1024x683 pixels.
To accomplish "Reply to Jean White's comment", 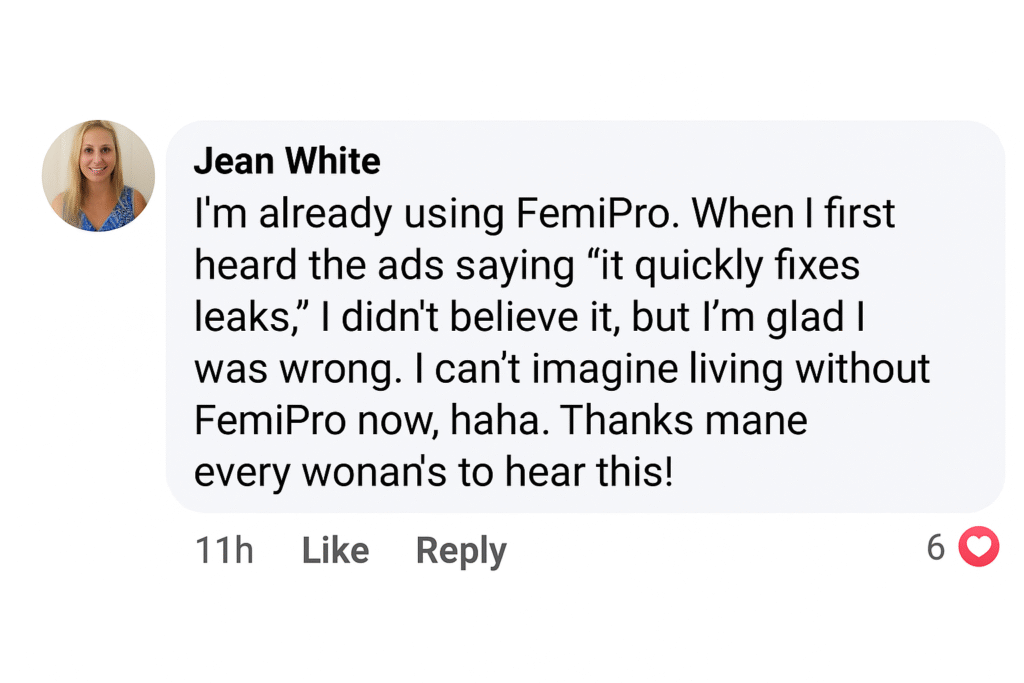I will pyautogui.click(x=461, y=550).
